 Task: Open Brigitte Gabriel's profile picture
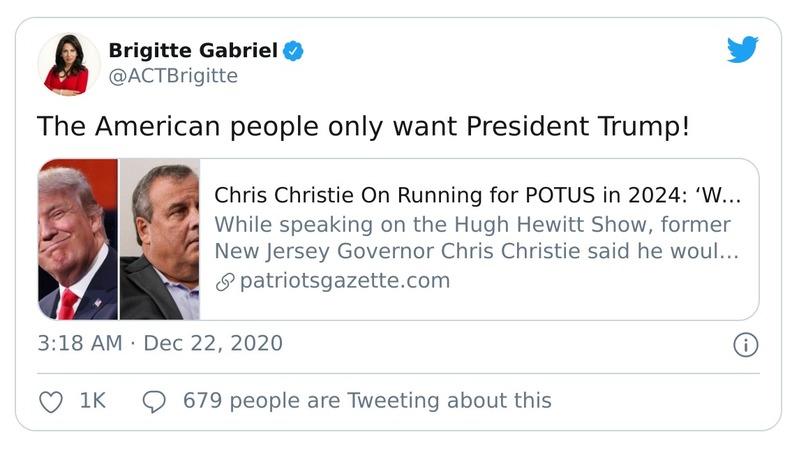(69, 64)
